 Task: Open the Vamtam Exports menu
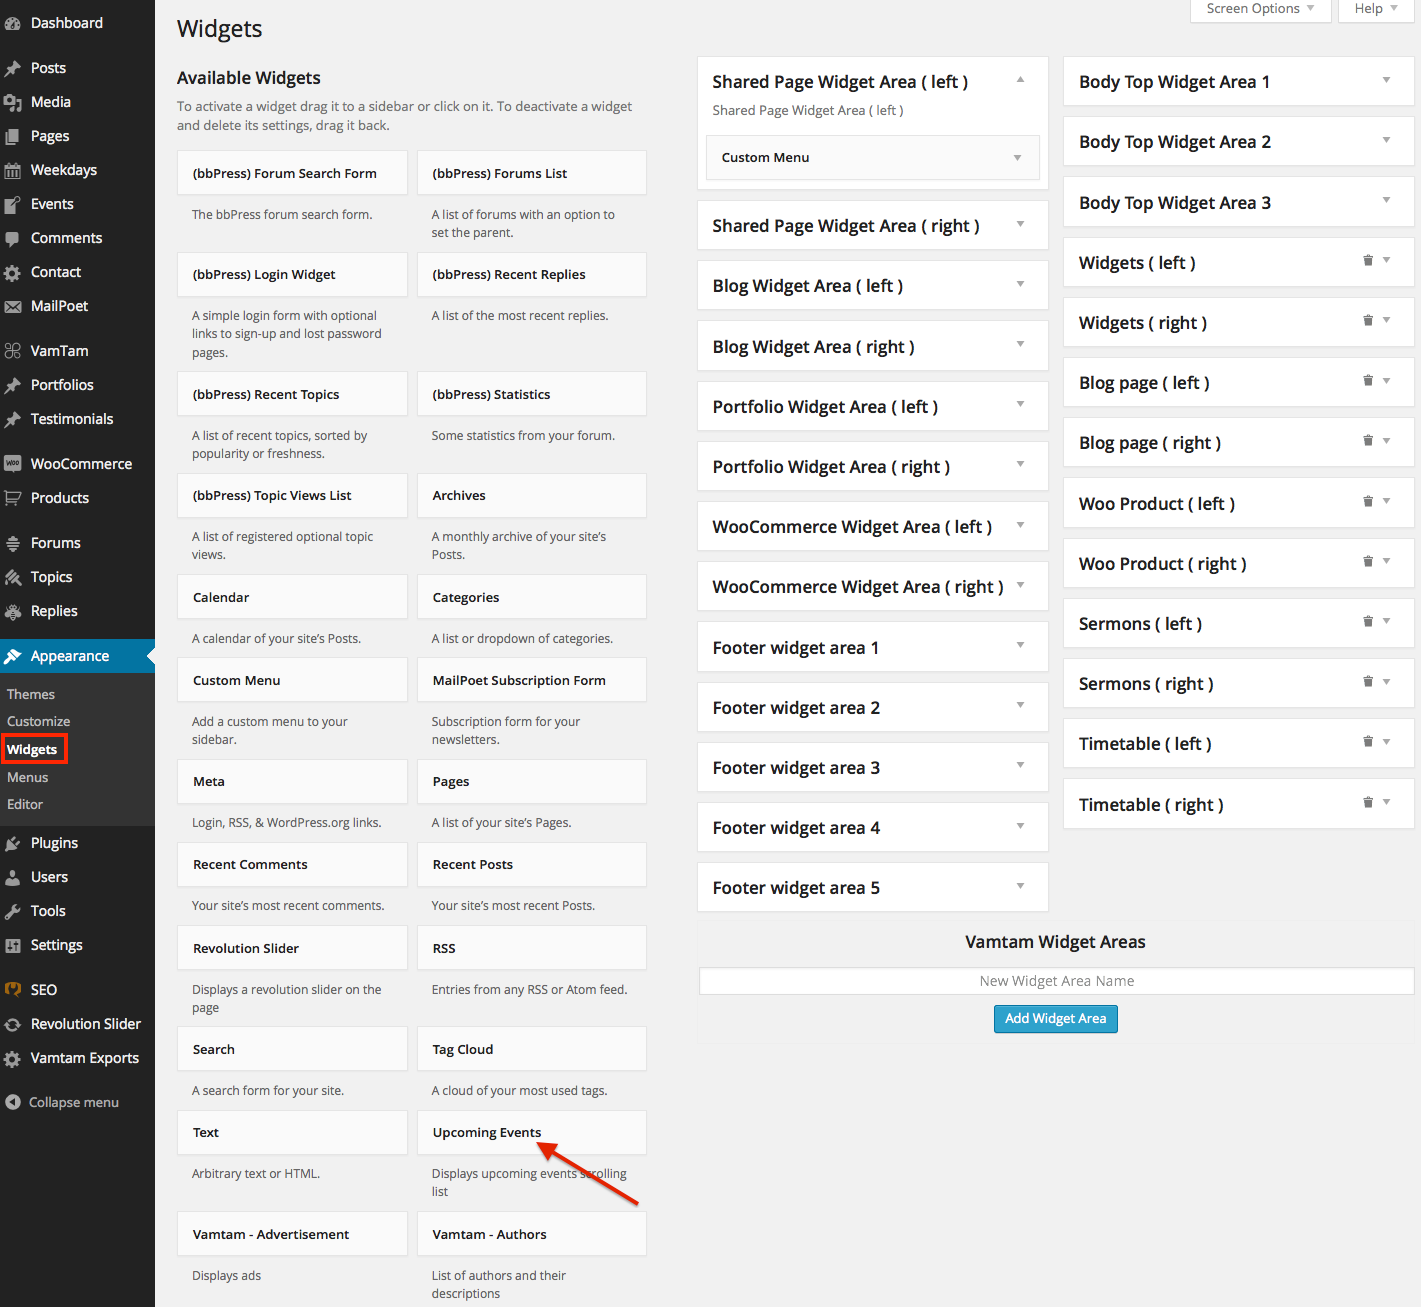click(77, 1058)
